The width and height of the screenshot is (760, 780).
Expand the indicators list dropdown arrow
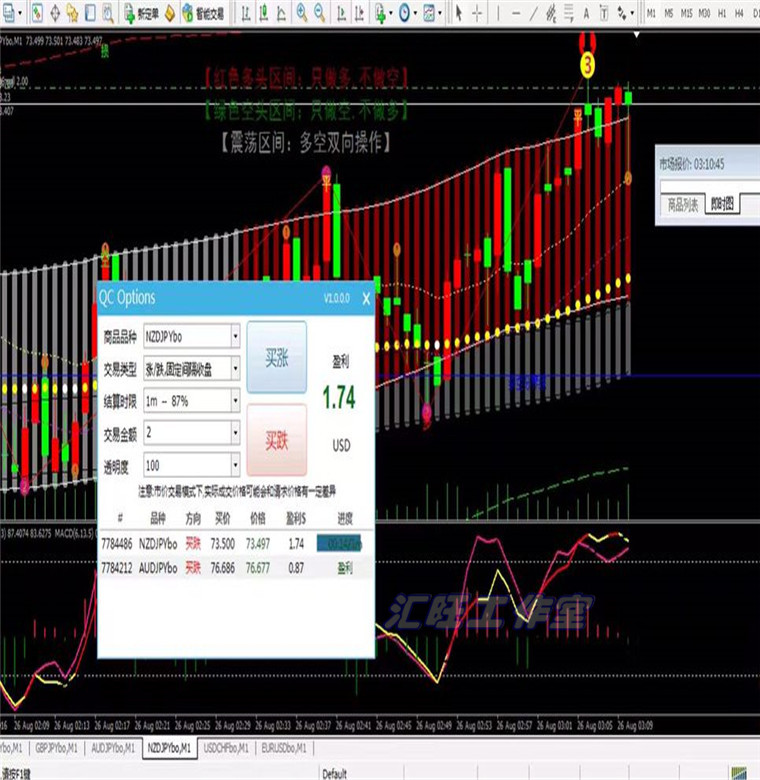(x=391, y=13)
